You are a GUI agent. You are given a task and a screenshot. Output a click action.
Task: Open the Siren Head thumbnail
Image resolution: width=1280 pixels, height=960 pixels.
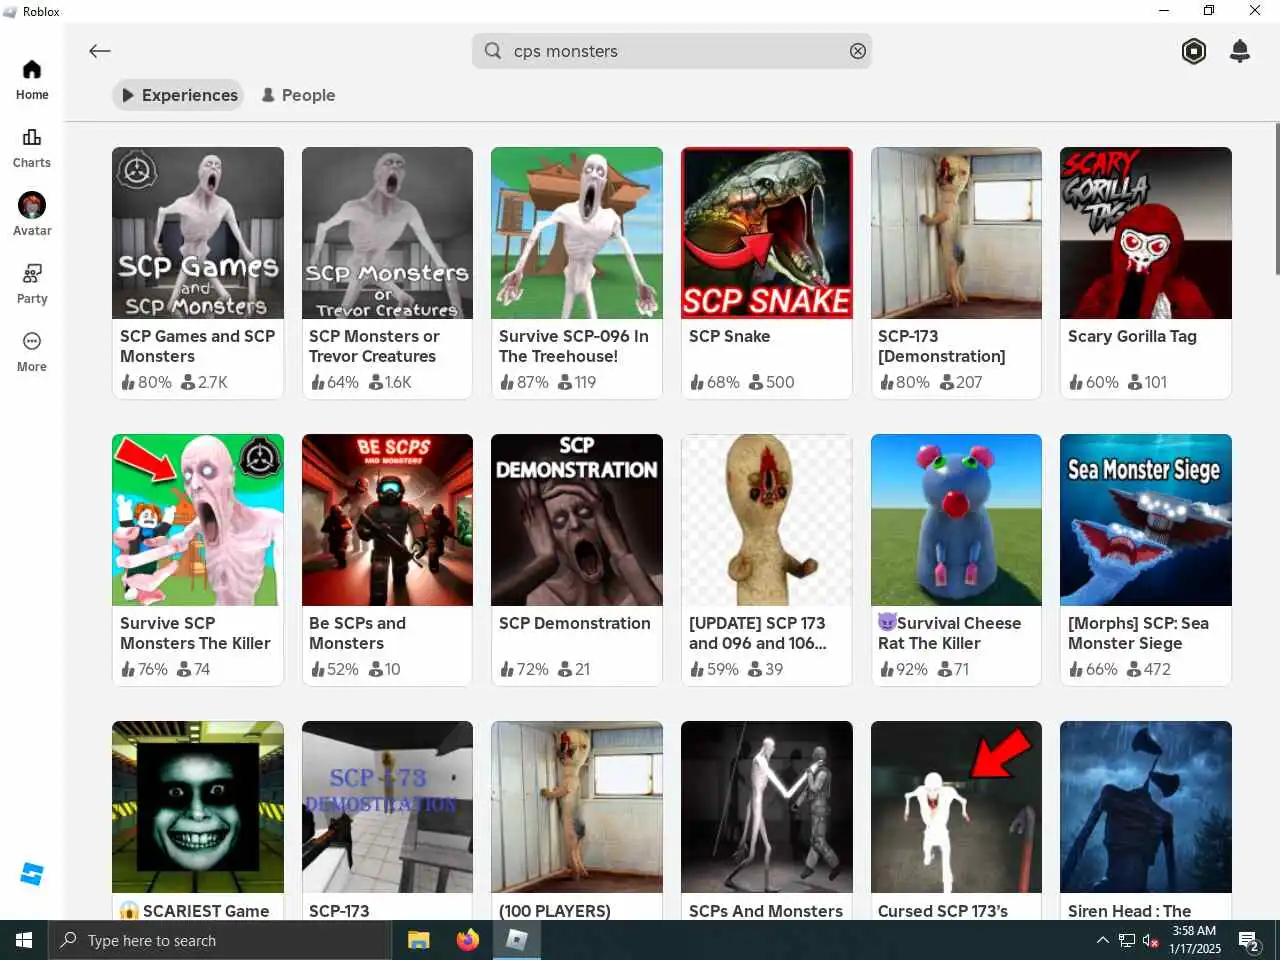[1146, 807]
